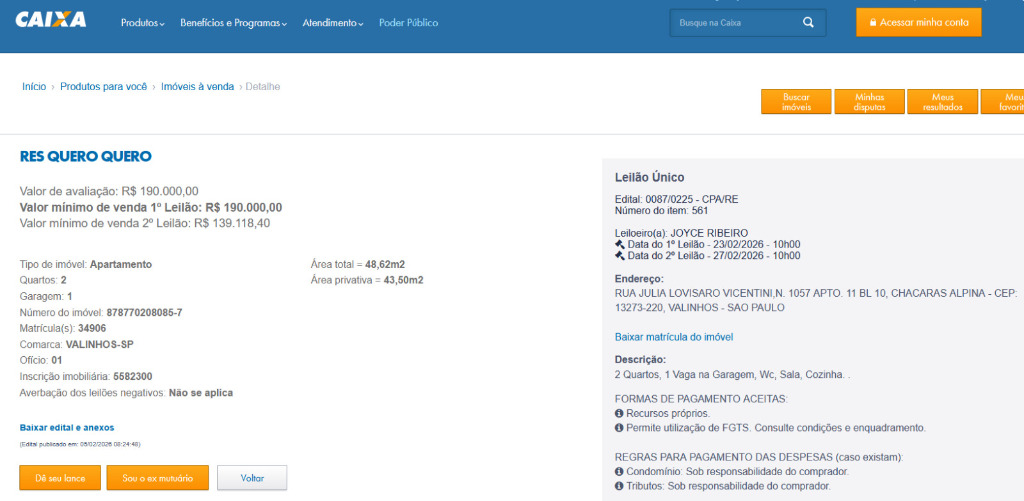Image resolution: width=1024 pixels, height=501 pixels.
Task: Click Valor de avaliação R$ 190.000,00 text
Action: [x=109, y=191]
